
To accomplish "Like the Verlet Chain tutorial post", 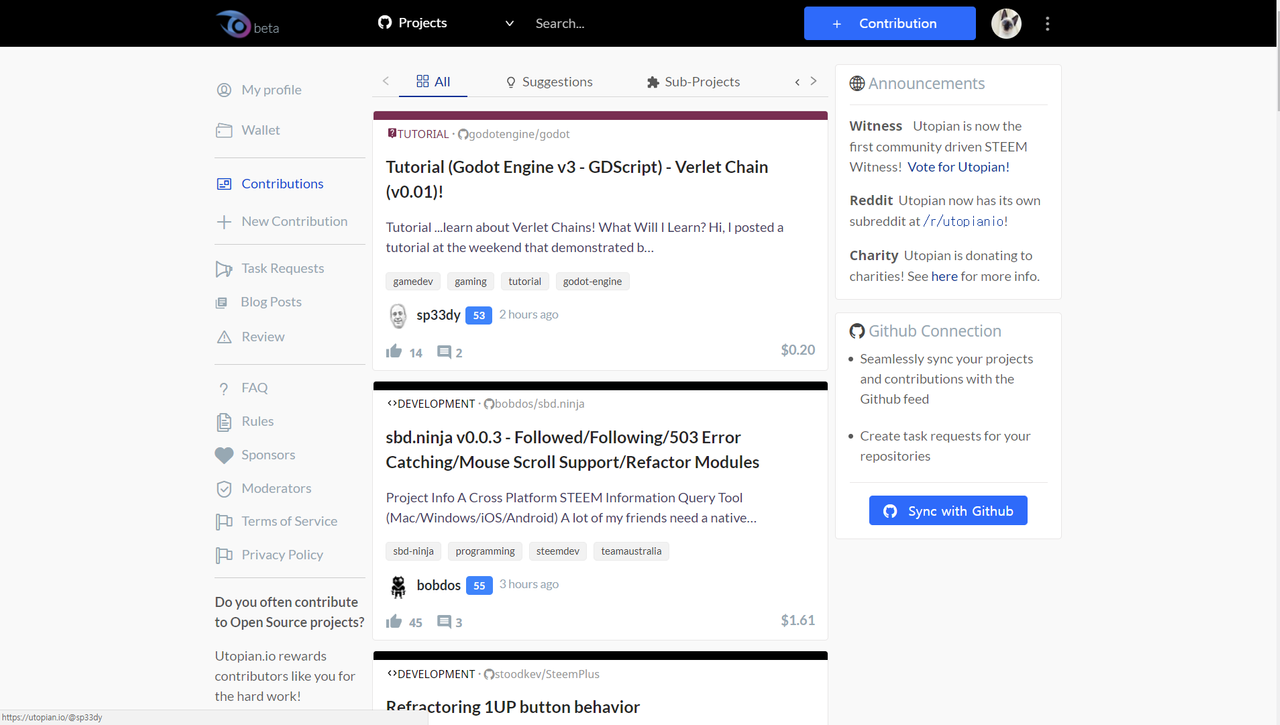I will pos(394,351).
